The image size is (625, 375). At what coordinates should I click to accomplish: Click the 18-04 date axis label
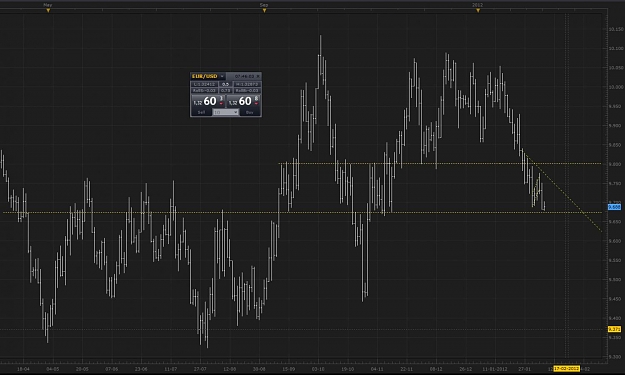click(x=23, y=369)
